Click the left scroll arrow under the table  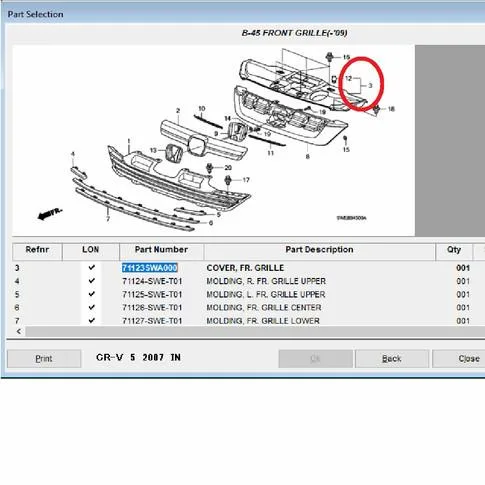click(x=19, y=332)
